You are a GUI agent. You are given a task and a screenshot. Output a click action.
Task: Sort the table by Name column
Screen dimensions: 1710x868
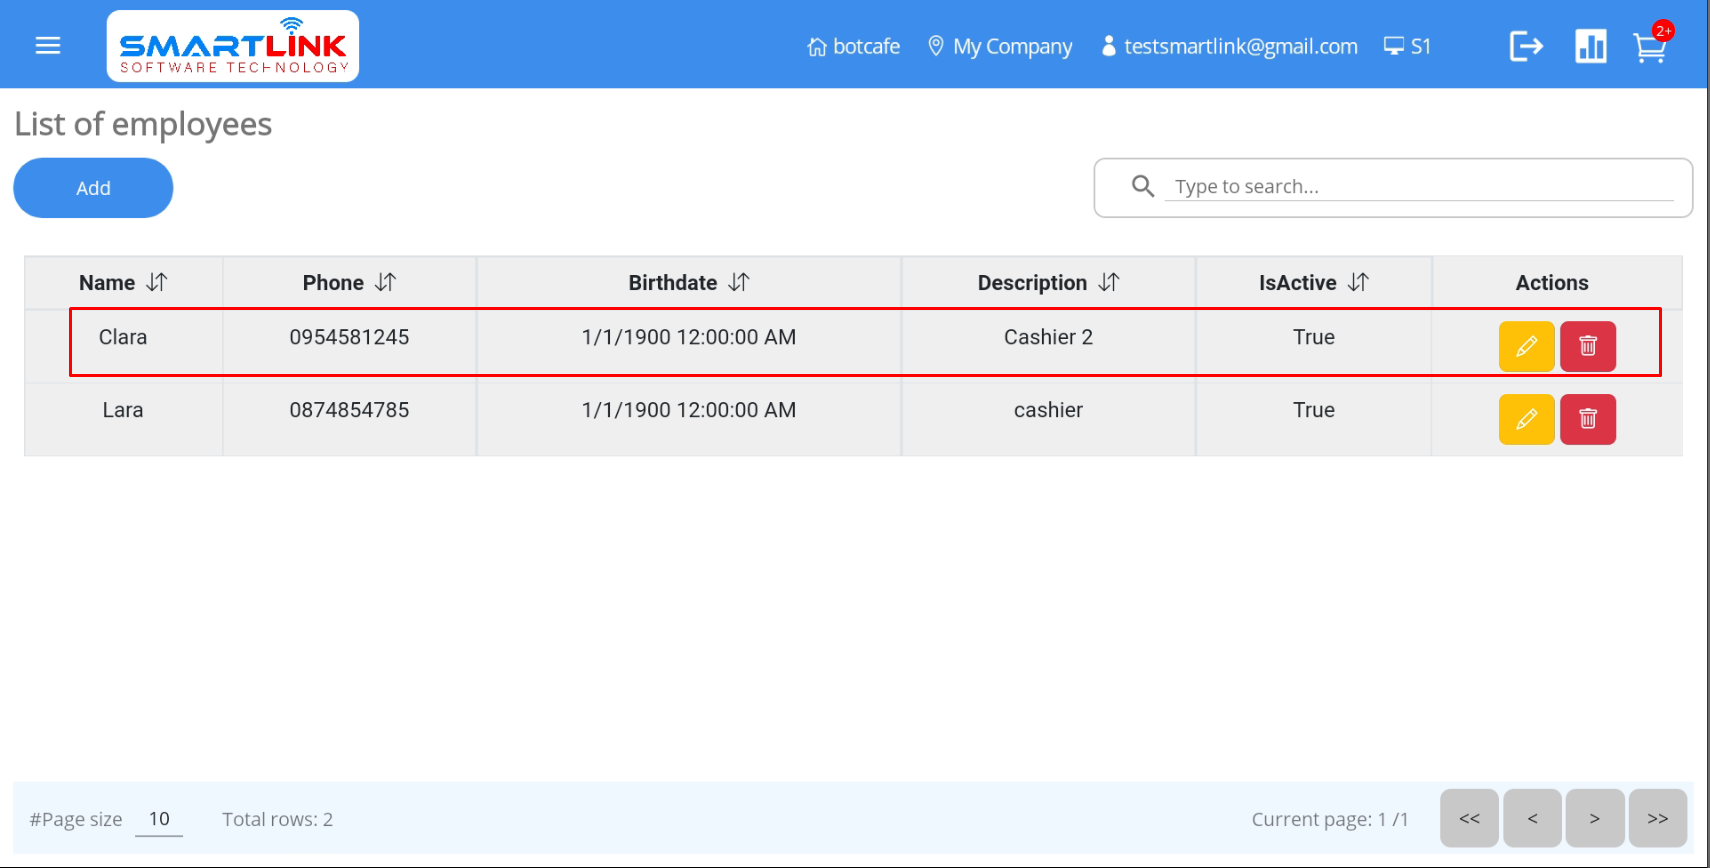coord(157,283)
